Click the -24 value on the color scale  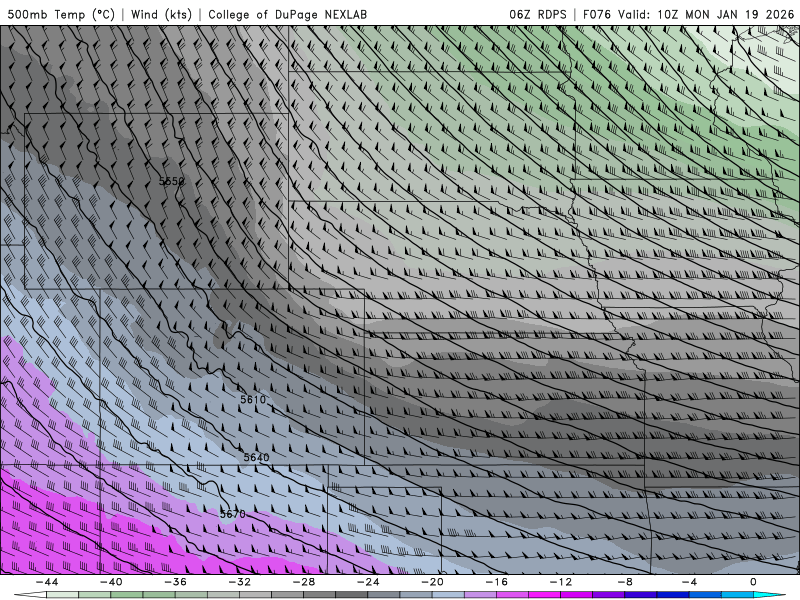[368, 582]
